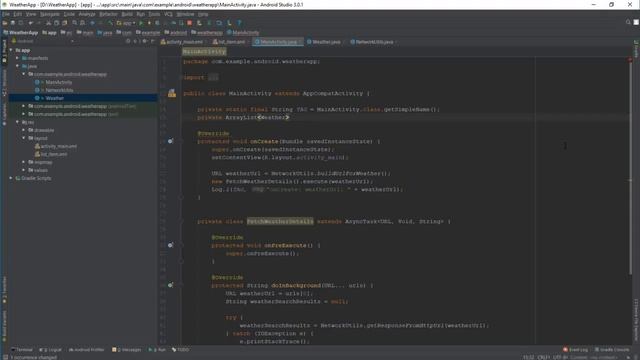Screen dimensions: 640x360
Task: Click weatherapp folder in navigation breadcrumb
Action: click(207, 33)
